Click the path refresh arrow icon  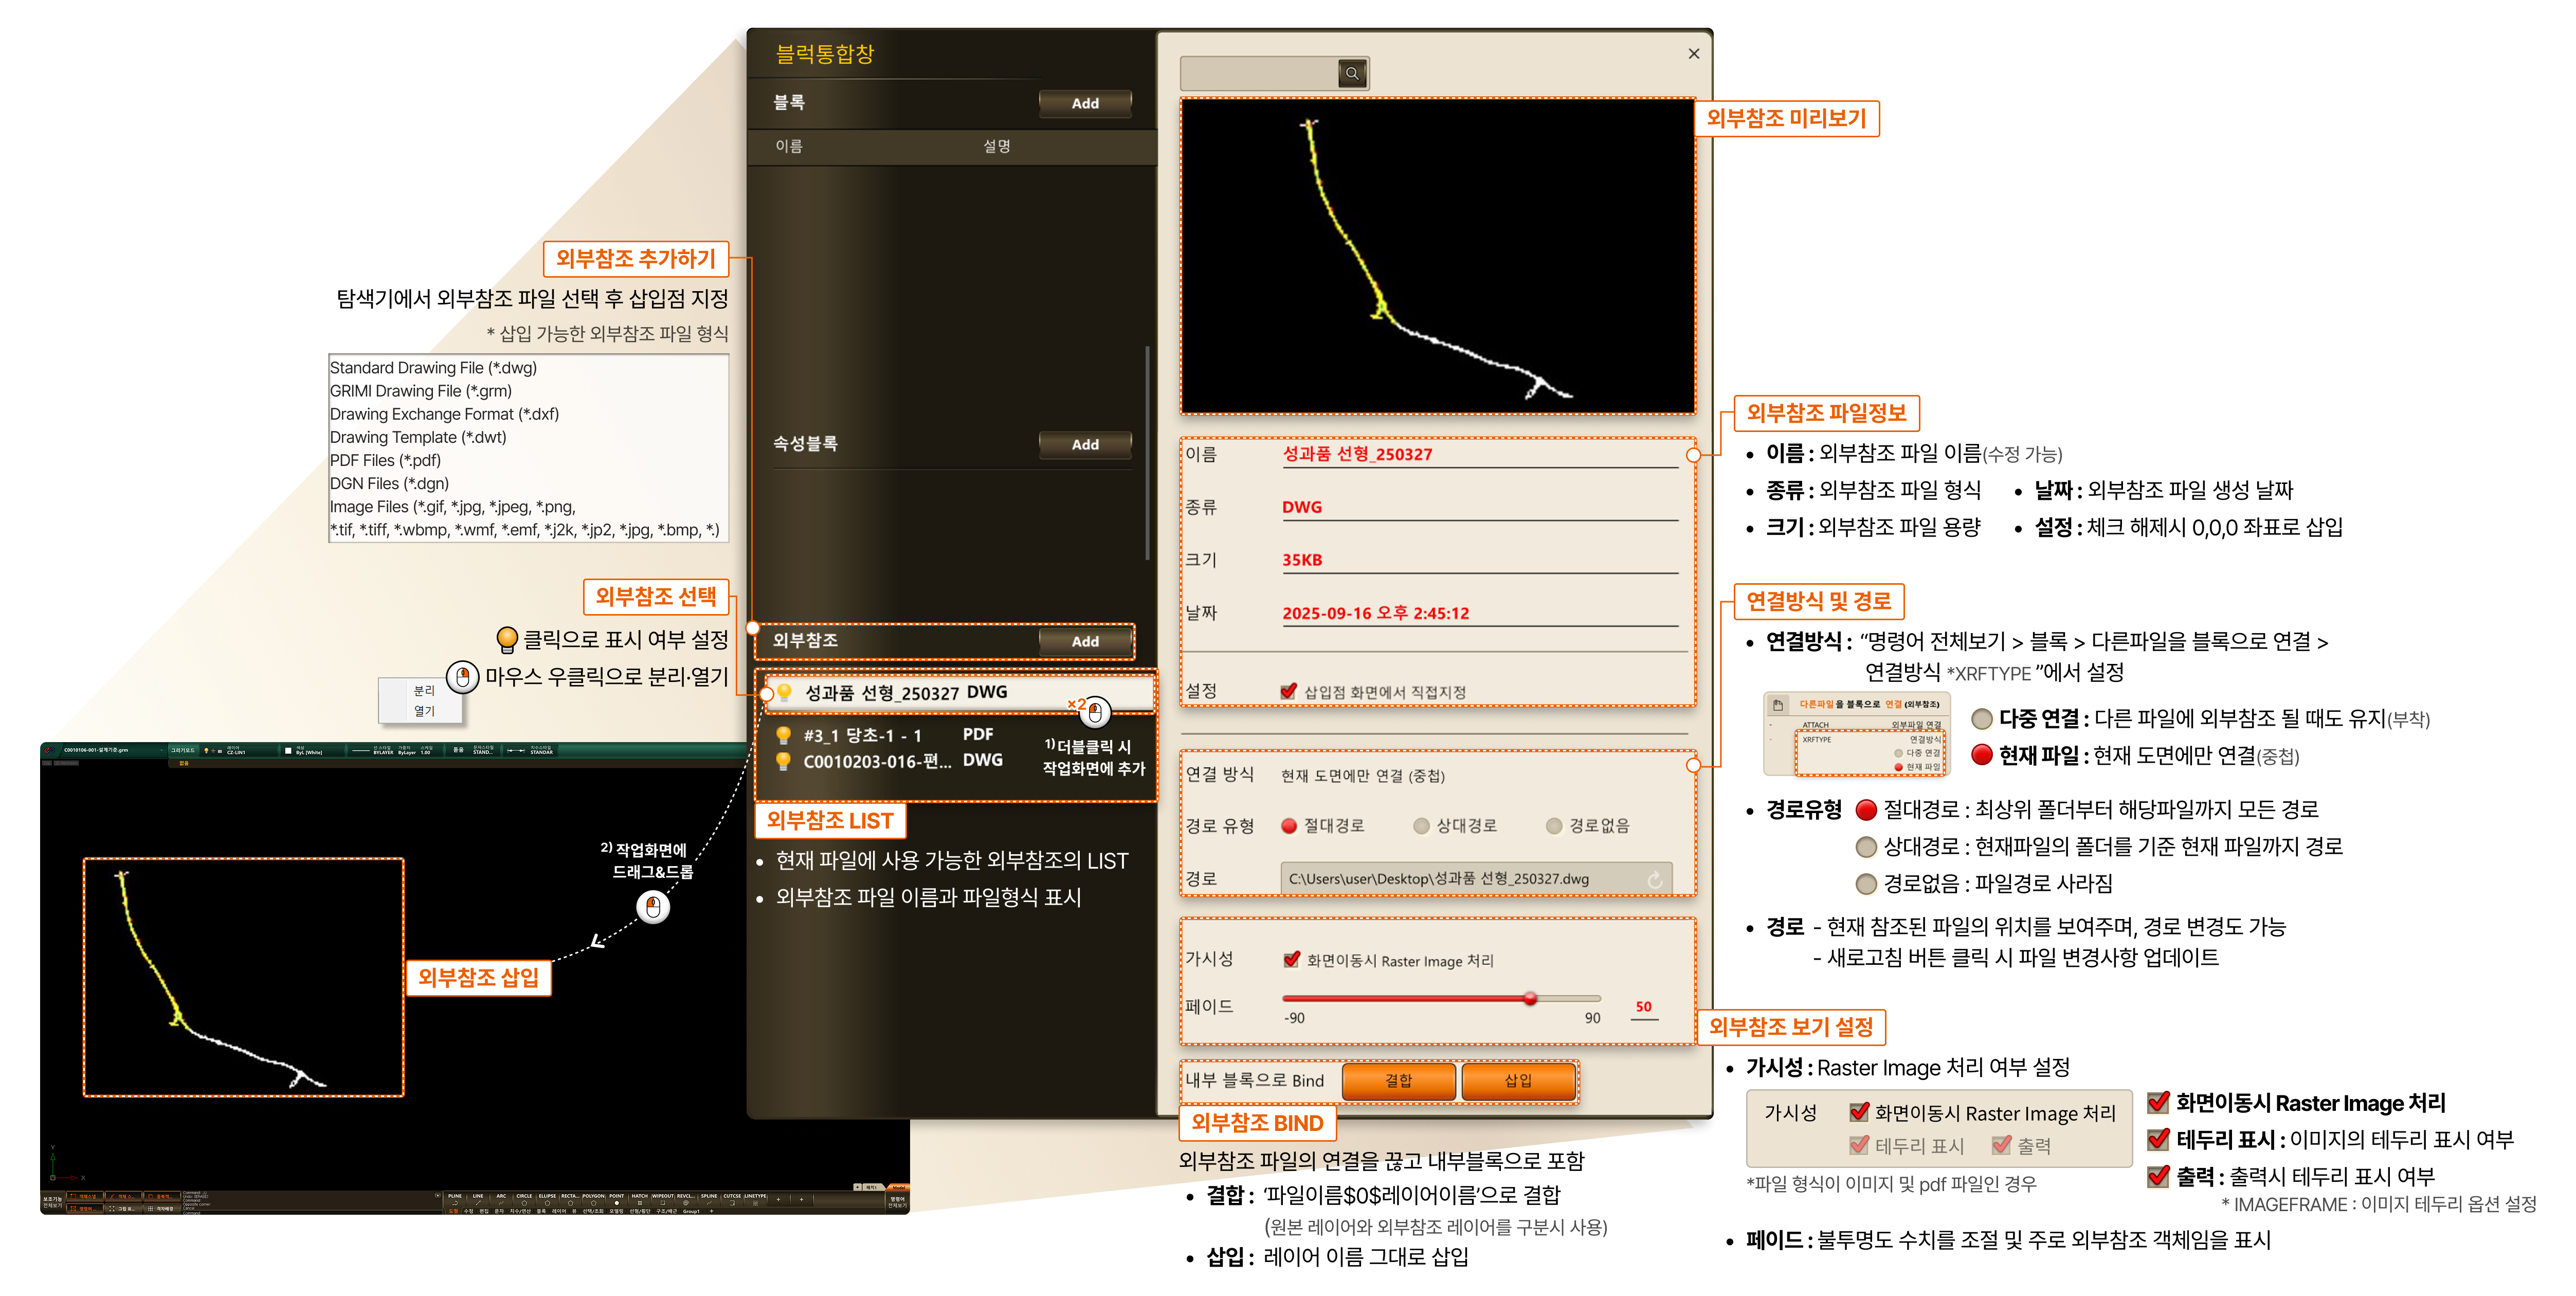pos(1654,879)
